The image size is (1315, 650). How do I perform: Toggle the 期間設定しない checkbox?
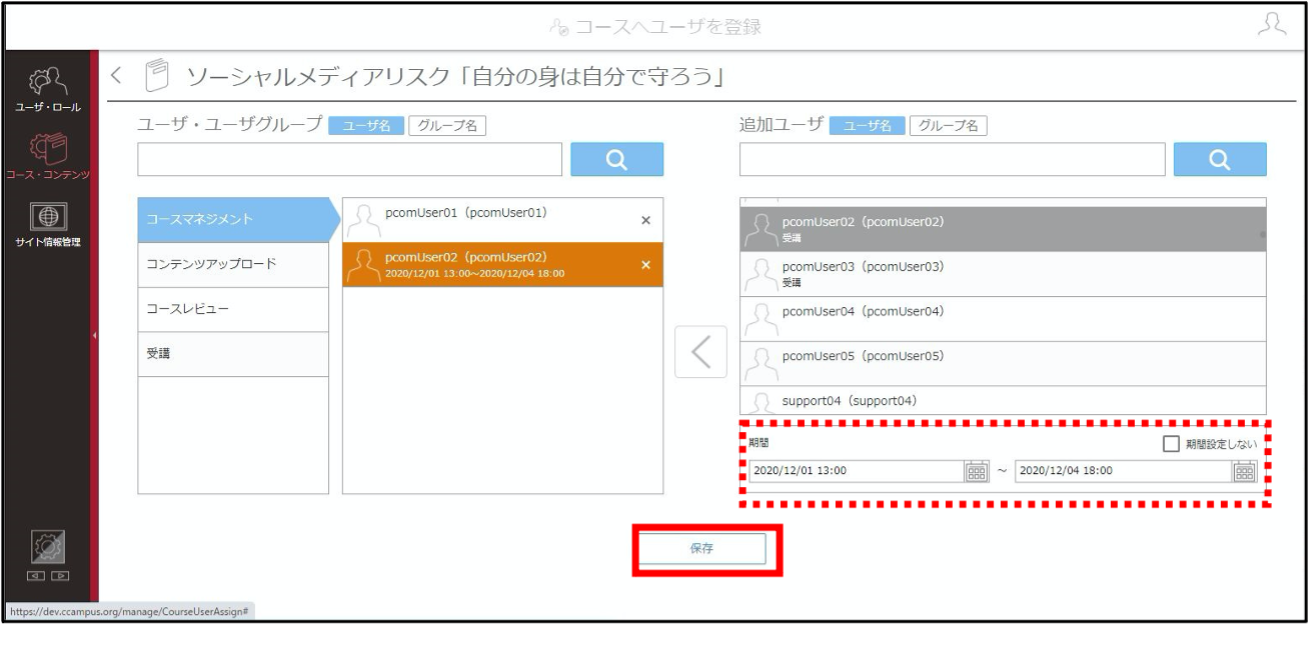tap(1171, 444)
